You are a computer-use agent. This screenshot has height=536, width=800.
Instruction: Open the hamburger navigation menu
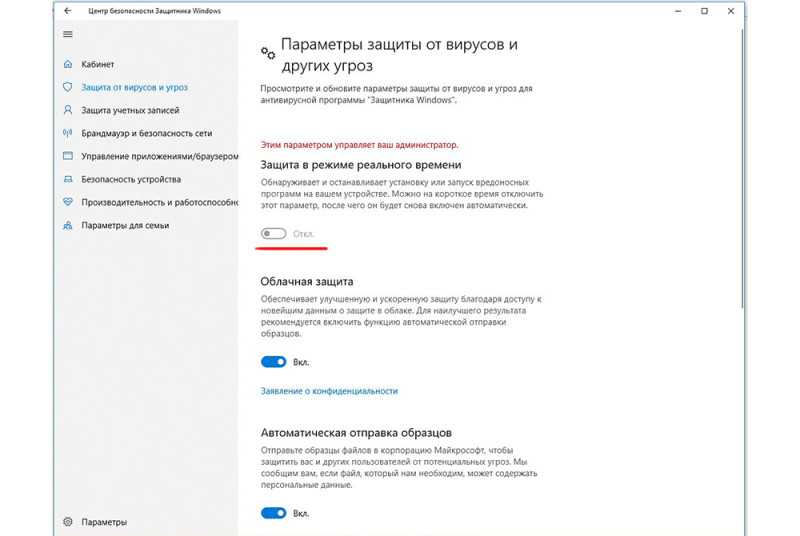click(x=68, y=34)
